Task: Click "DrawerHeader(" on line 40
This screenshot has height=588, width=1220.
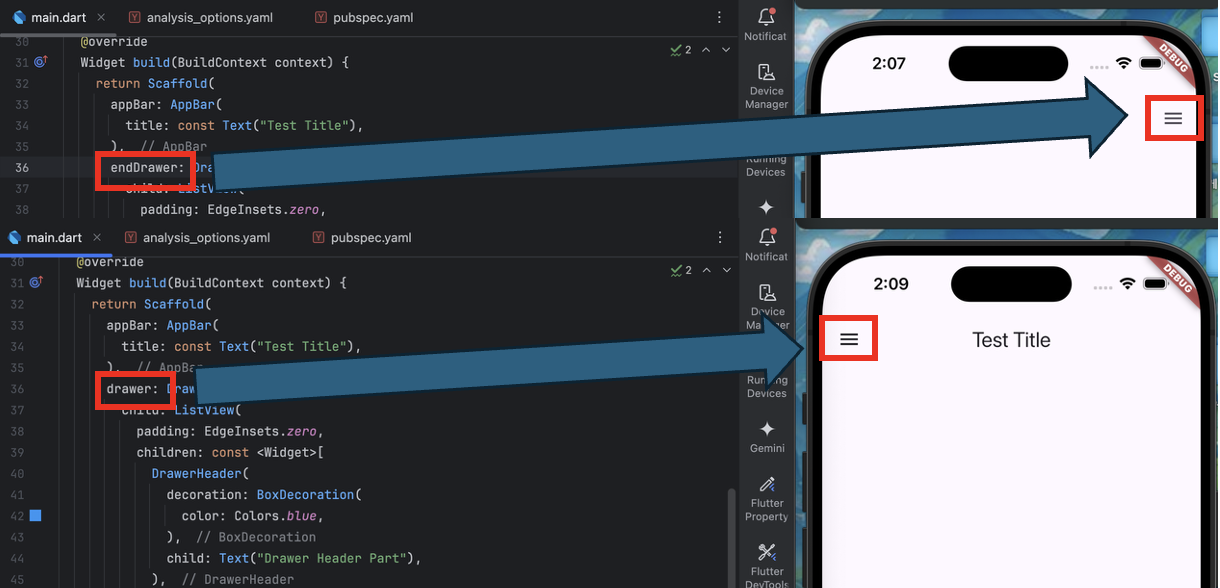Action: point(200,473)
